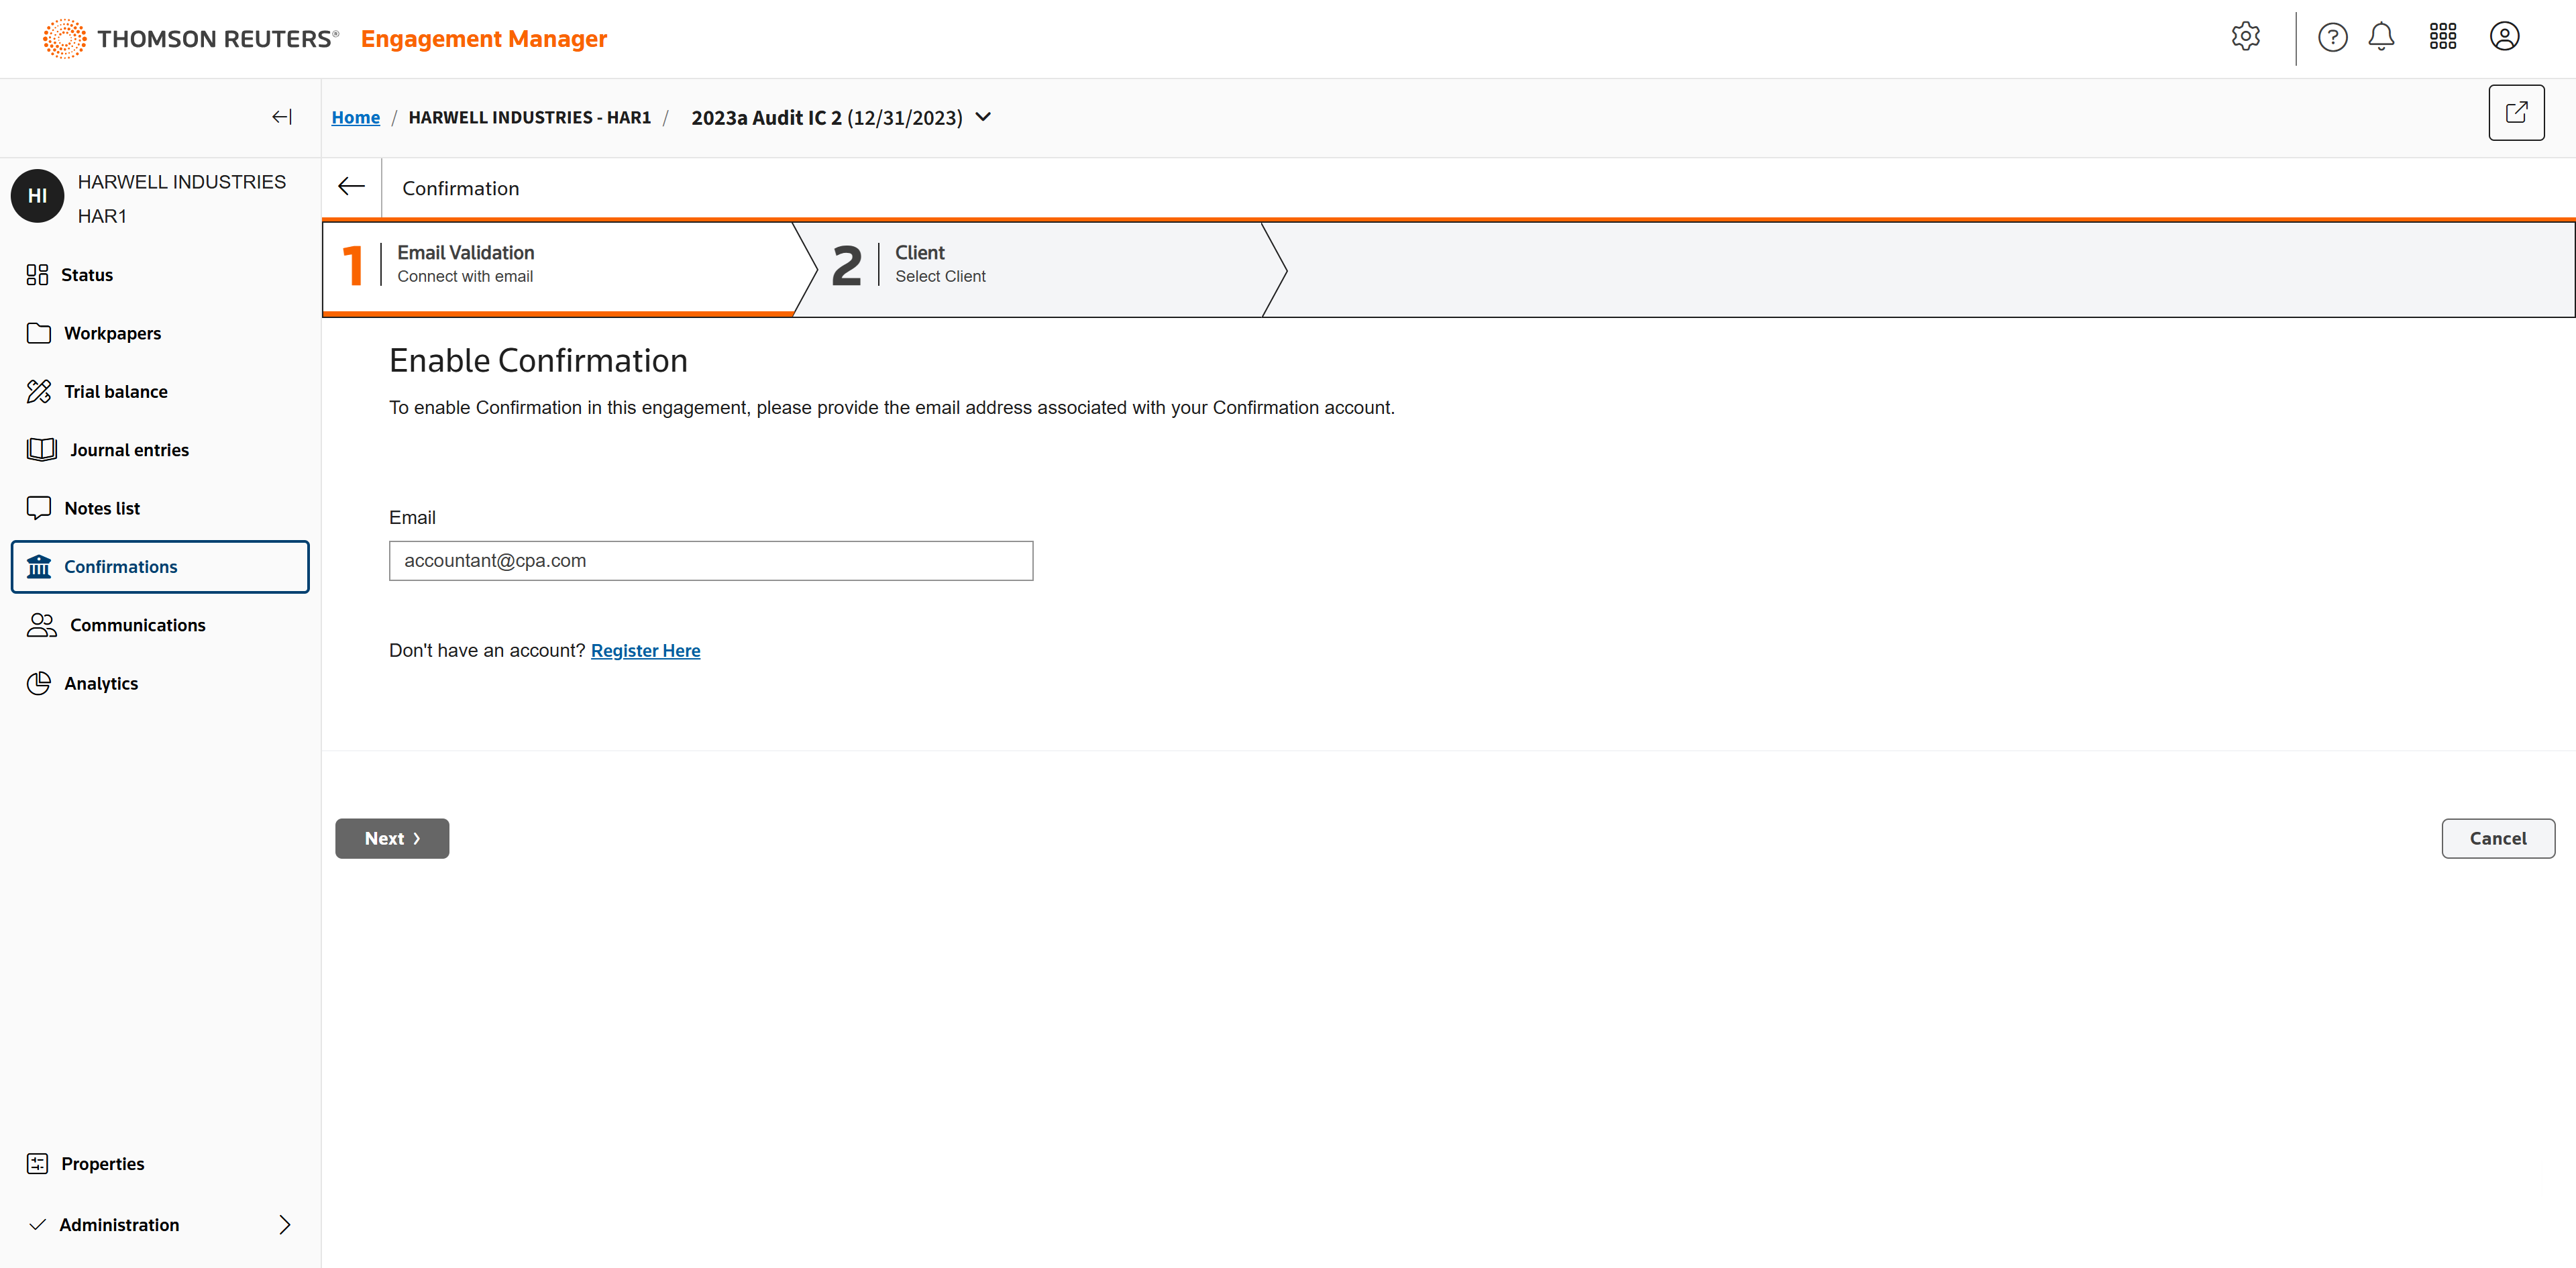Expand the engagement selector dropdown
This screenshot has width=2576, height=1268.
[x=984, y=117]
